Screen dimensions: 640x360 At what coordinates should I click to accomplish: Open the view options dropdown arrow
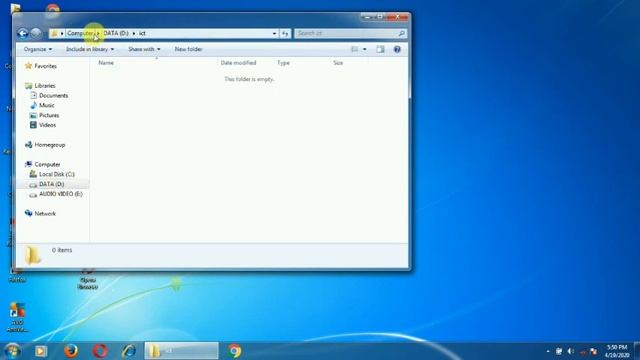[x=364, y=49]
